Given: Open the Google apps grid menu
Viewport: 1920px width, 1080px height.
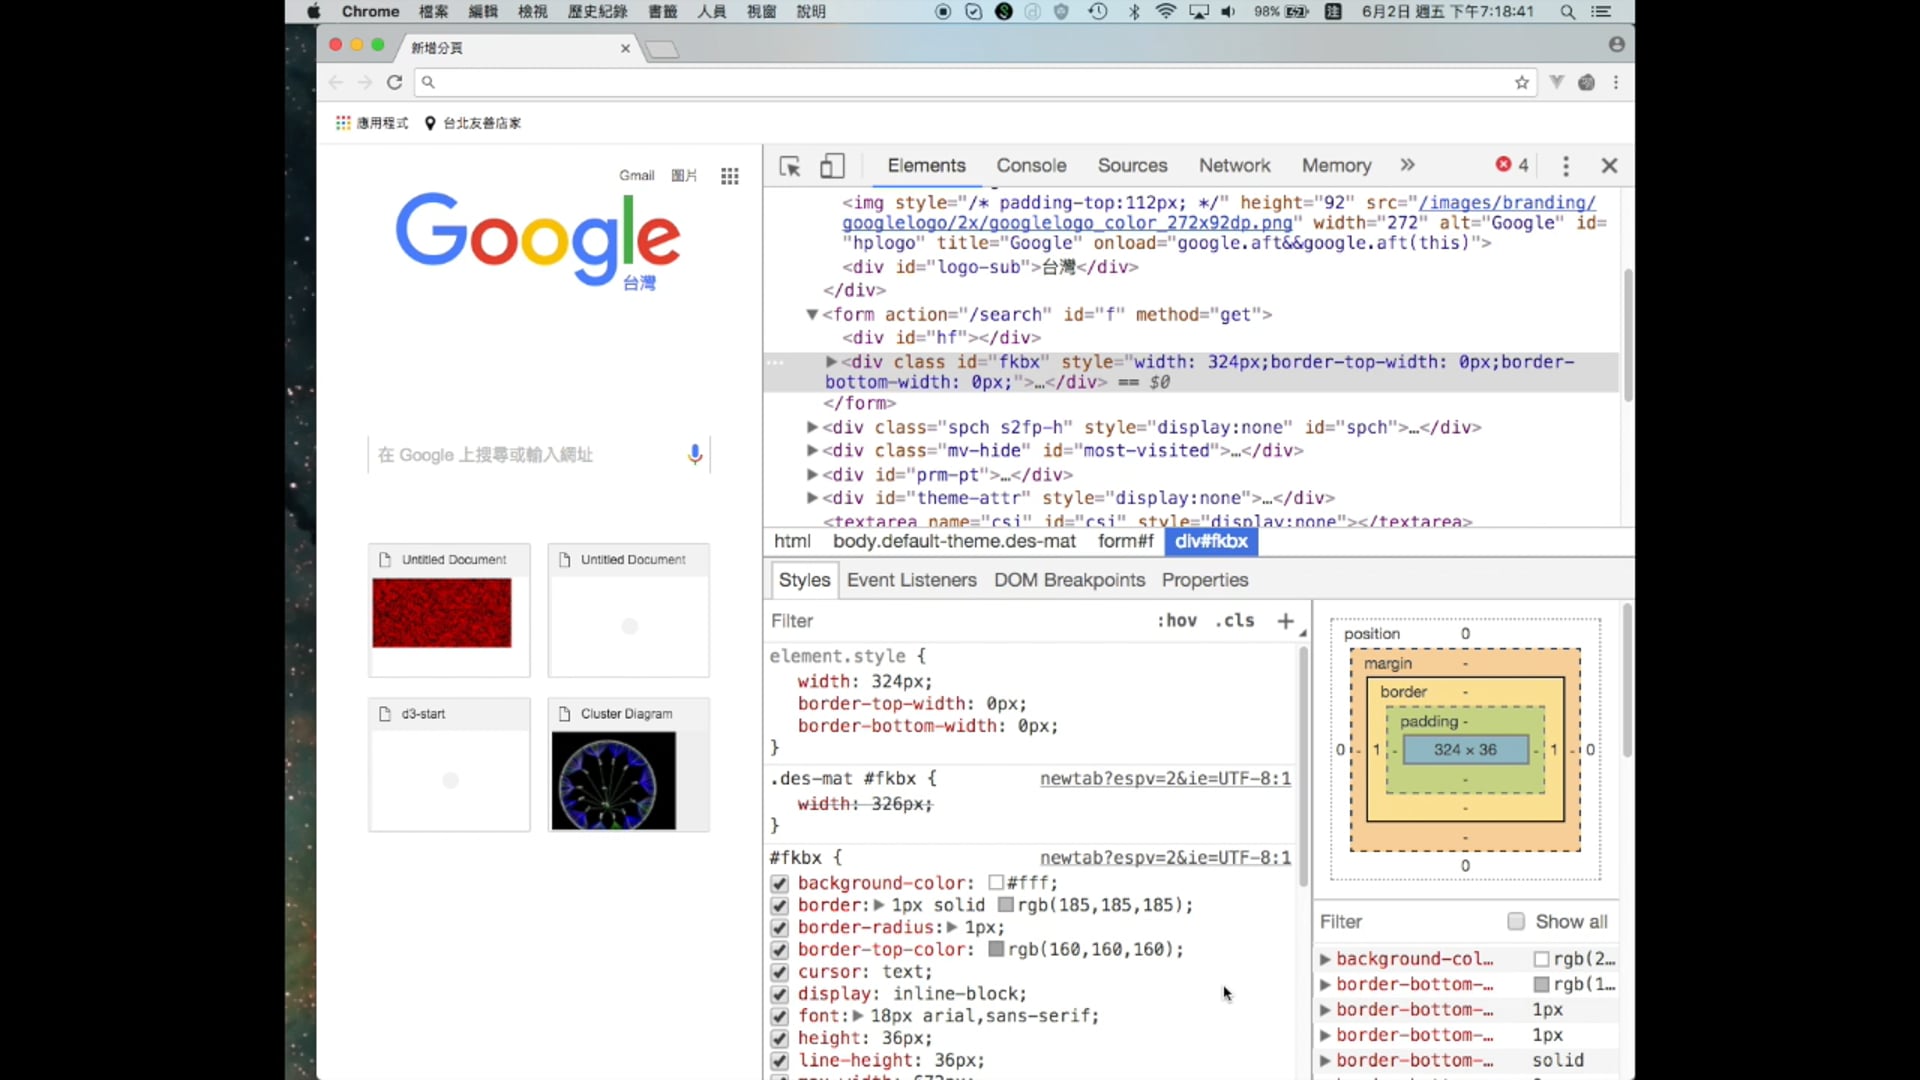Looking at the screenshot, I should [x=729, y=175].
